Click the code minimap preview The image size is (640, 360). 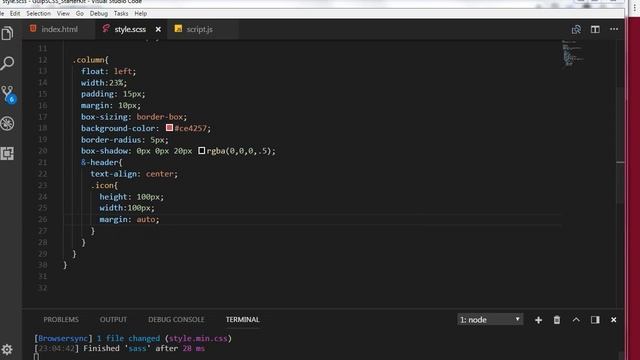coord(573,53)
